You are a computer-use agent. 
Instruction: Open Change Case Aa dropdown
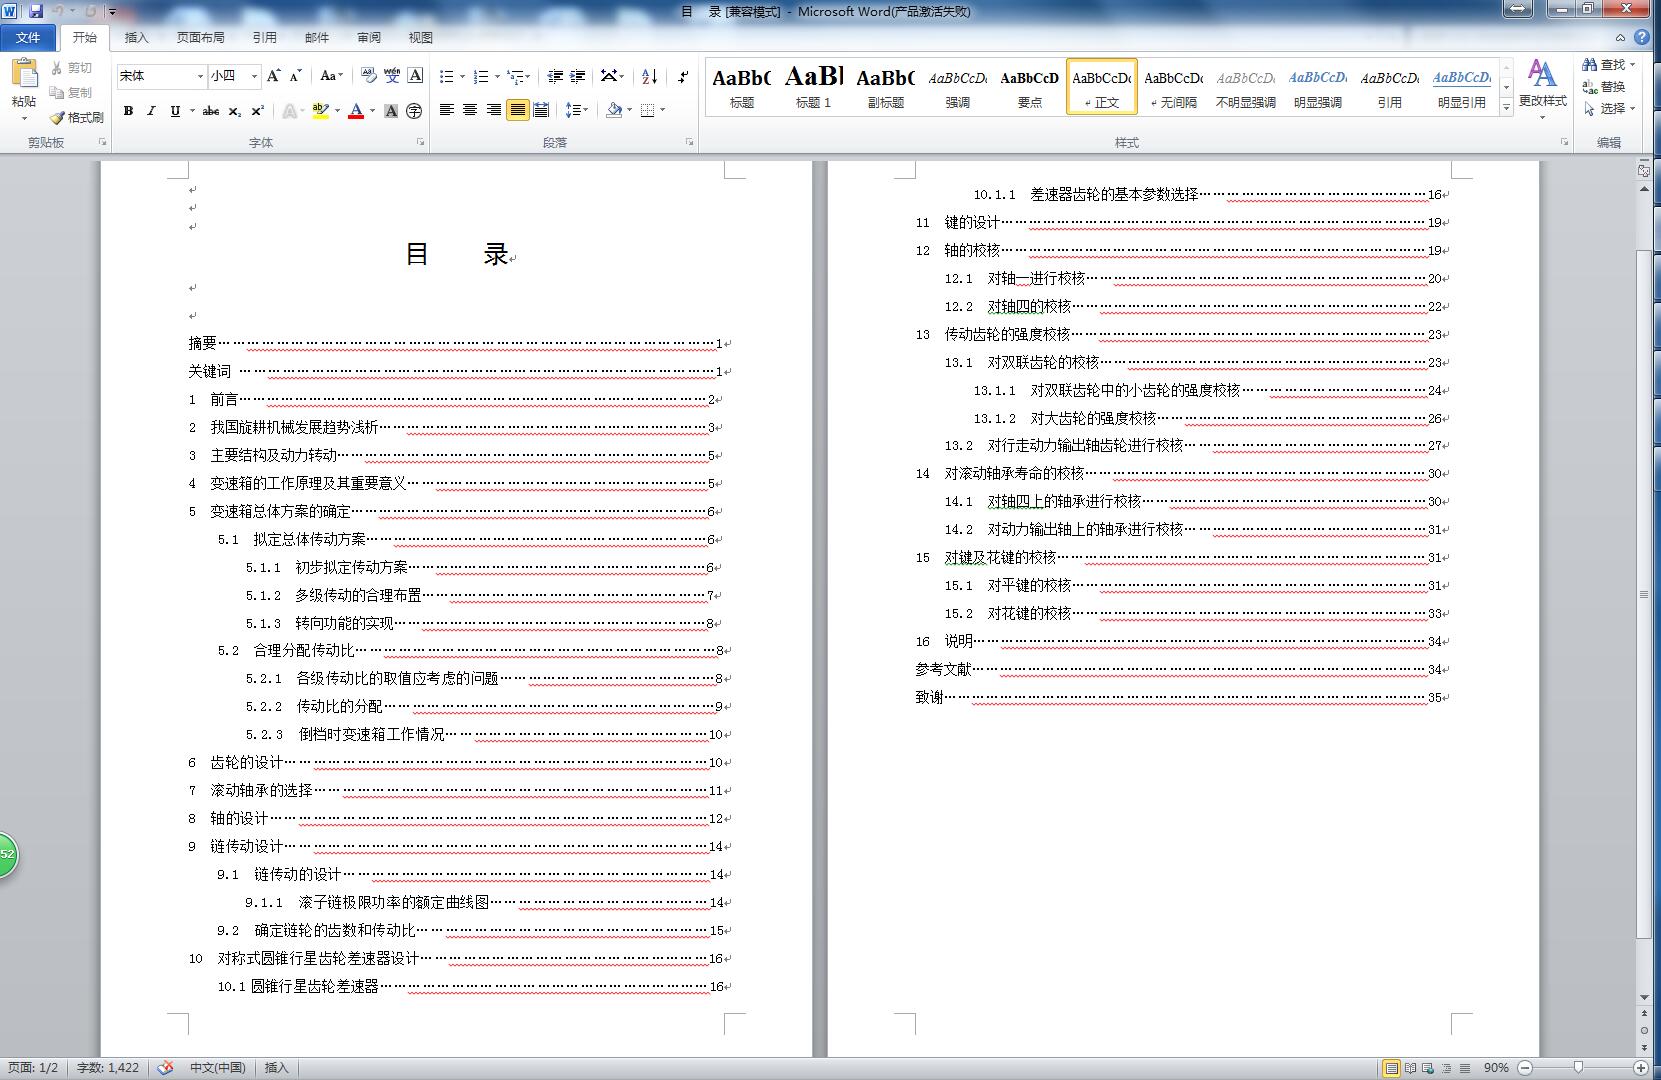[331, 76]
